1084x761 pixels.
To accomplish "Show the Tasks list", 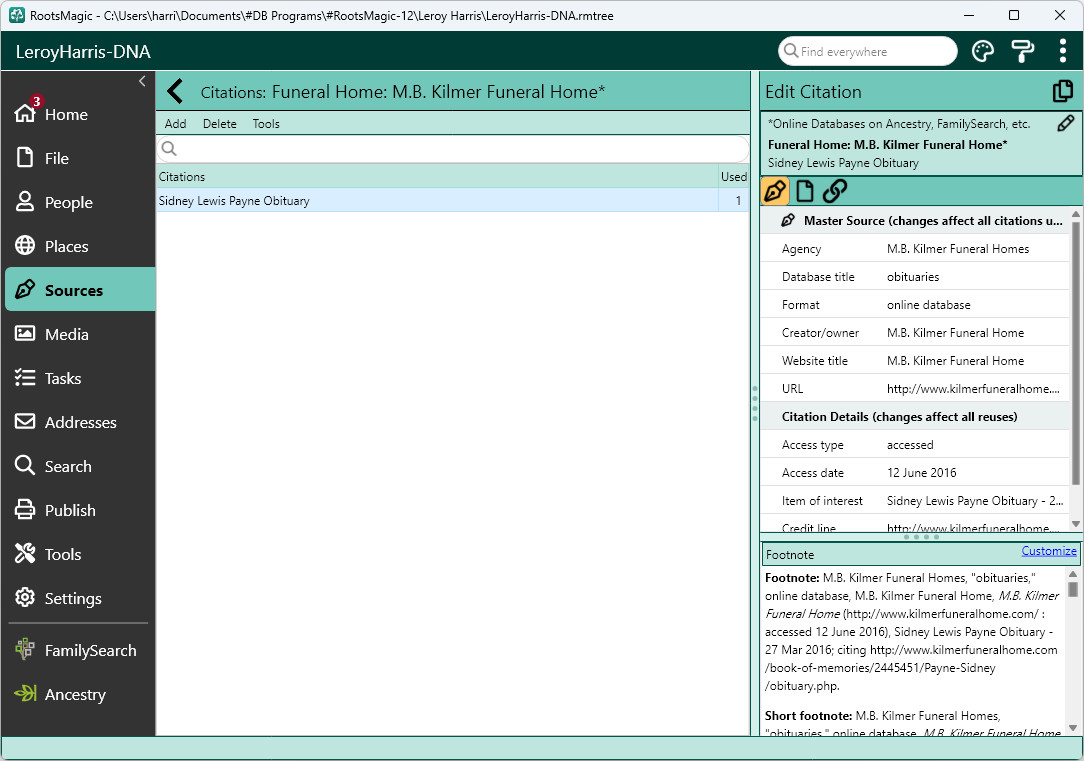I will point(79,378).
